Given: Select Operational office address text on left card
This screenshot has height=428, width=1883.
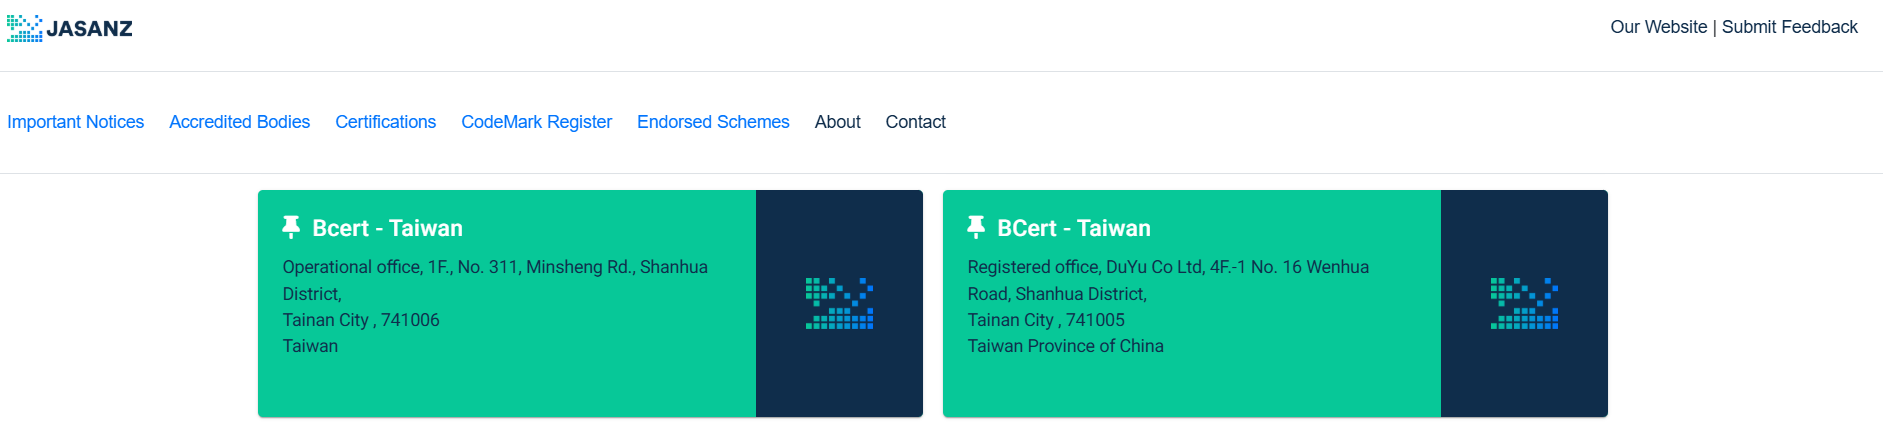Looking at the screenshot, I should click(x=495, y=280).
